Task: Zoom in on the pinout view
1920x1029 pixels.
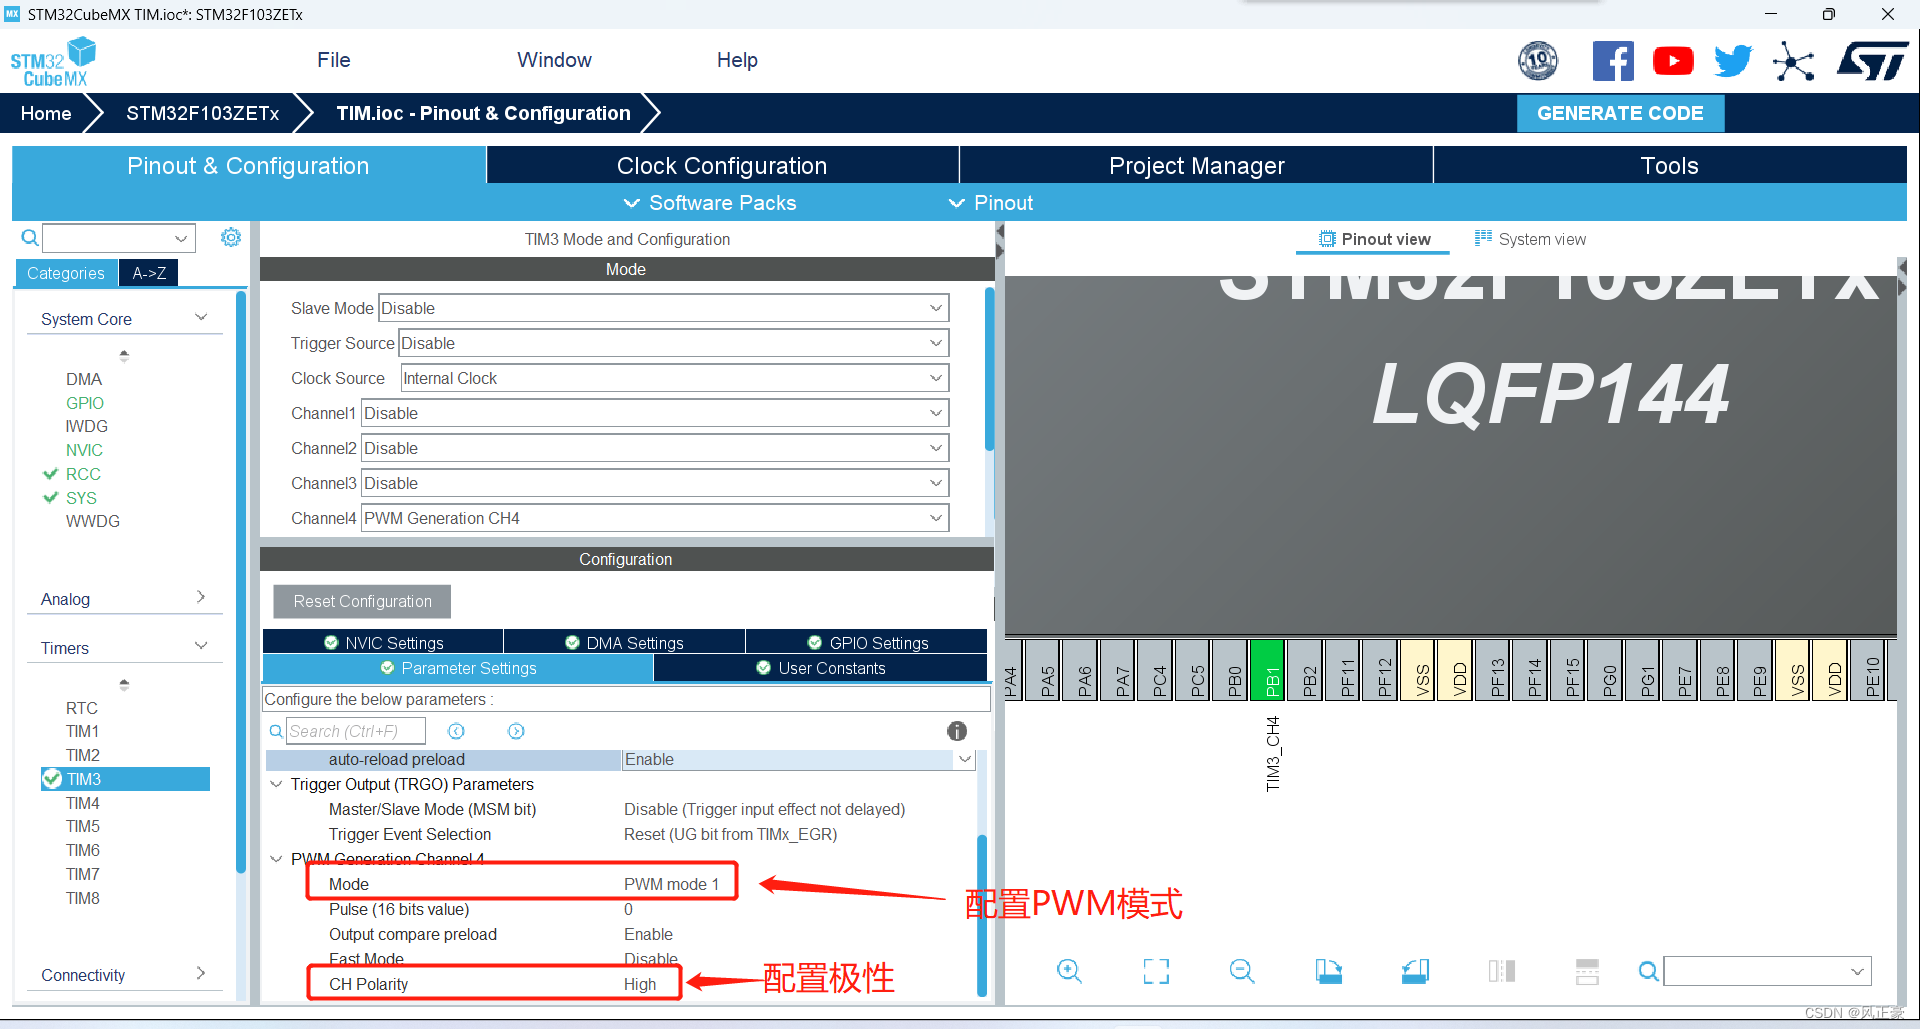Action: point(1069,971)
